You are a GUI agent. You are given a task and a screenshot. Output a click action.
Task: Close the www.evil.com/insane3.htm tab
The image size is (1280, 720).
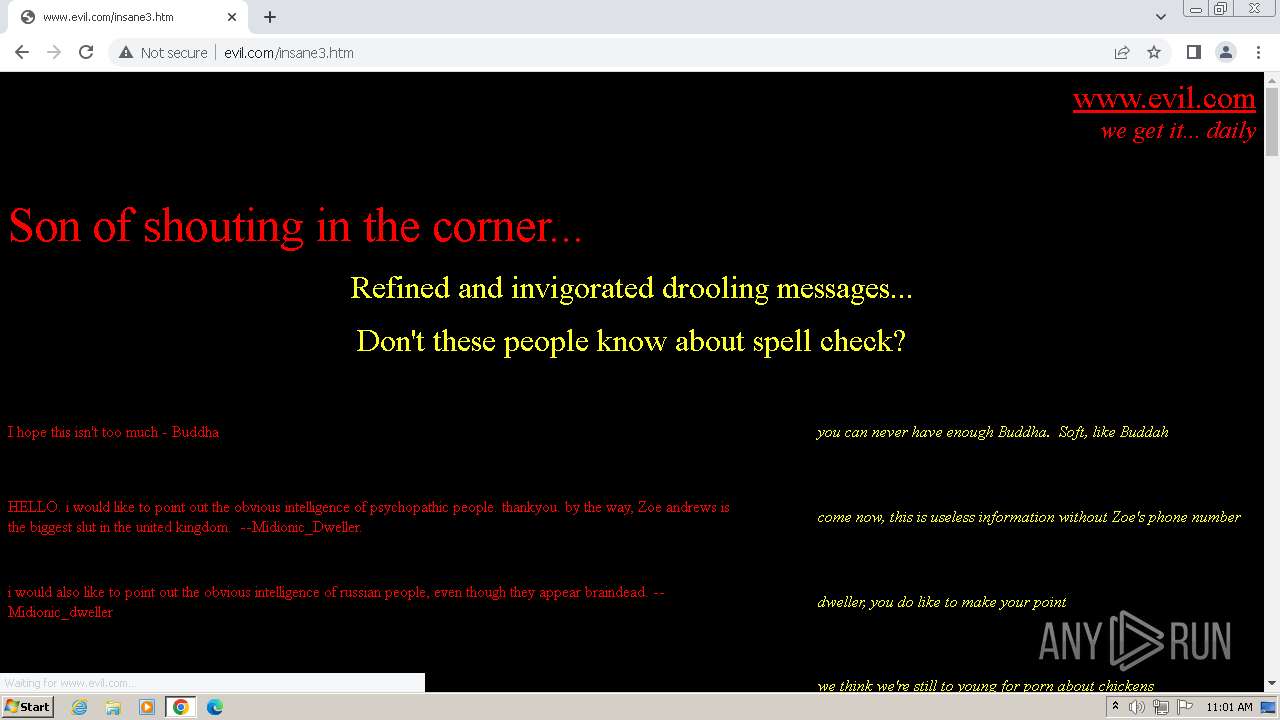pyautogui.click(x=232, y=17)
